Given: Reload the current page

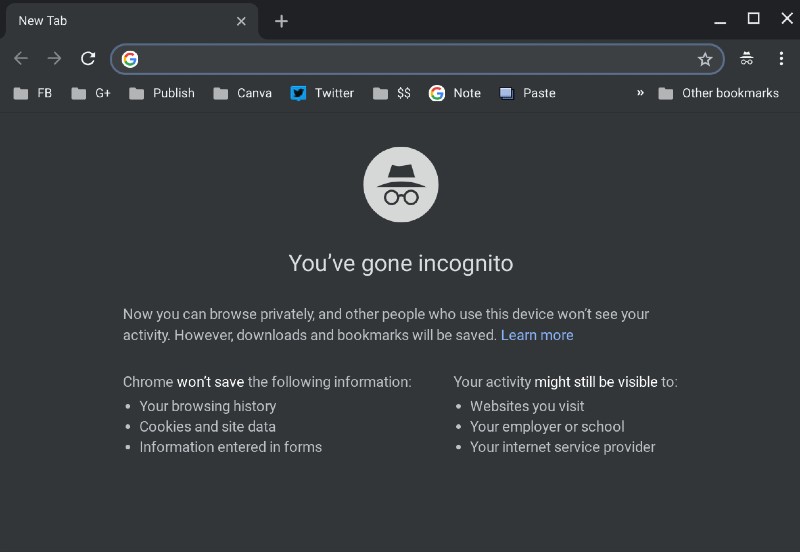Looking at the screenshot, I should coord(88,59).
